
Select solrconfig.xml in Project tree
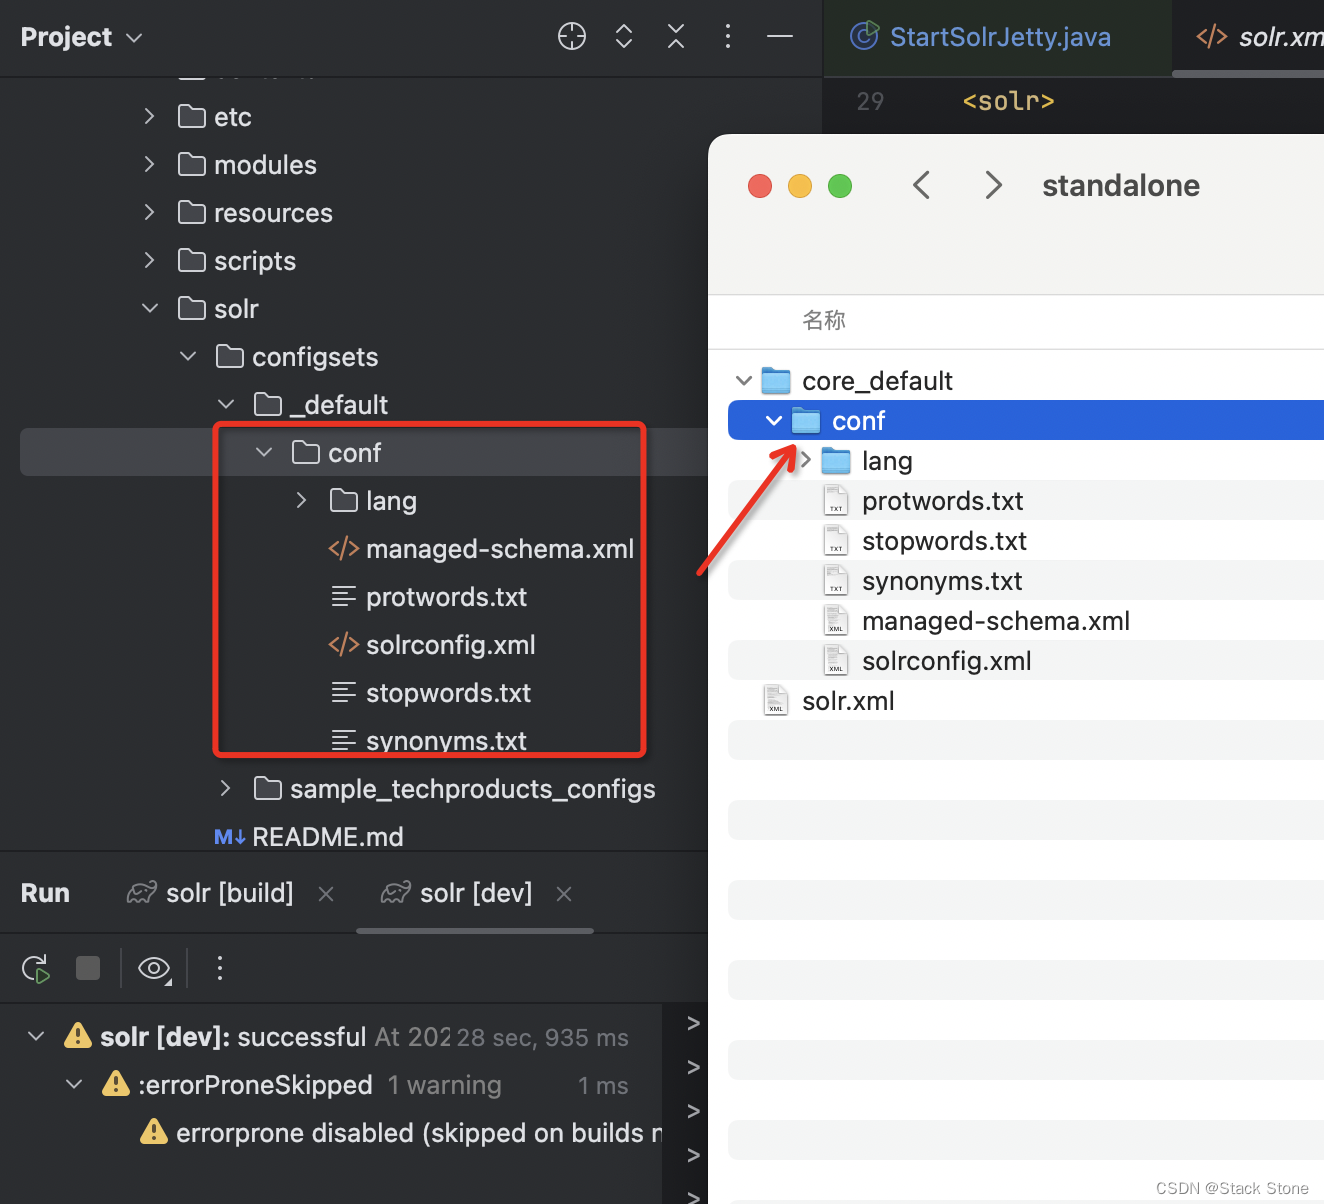coord(451,645)
